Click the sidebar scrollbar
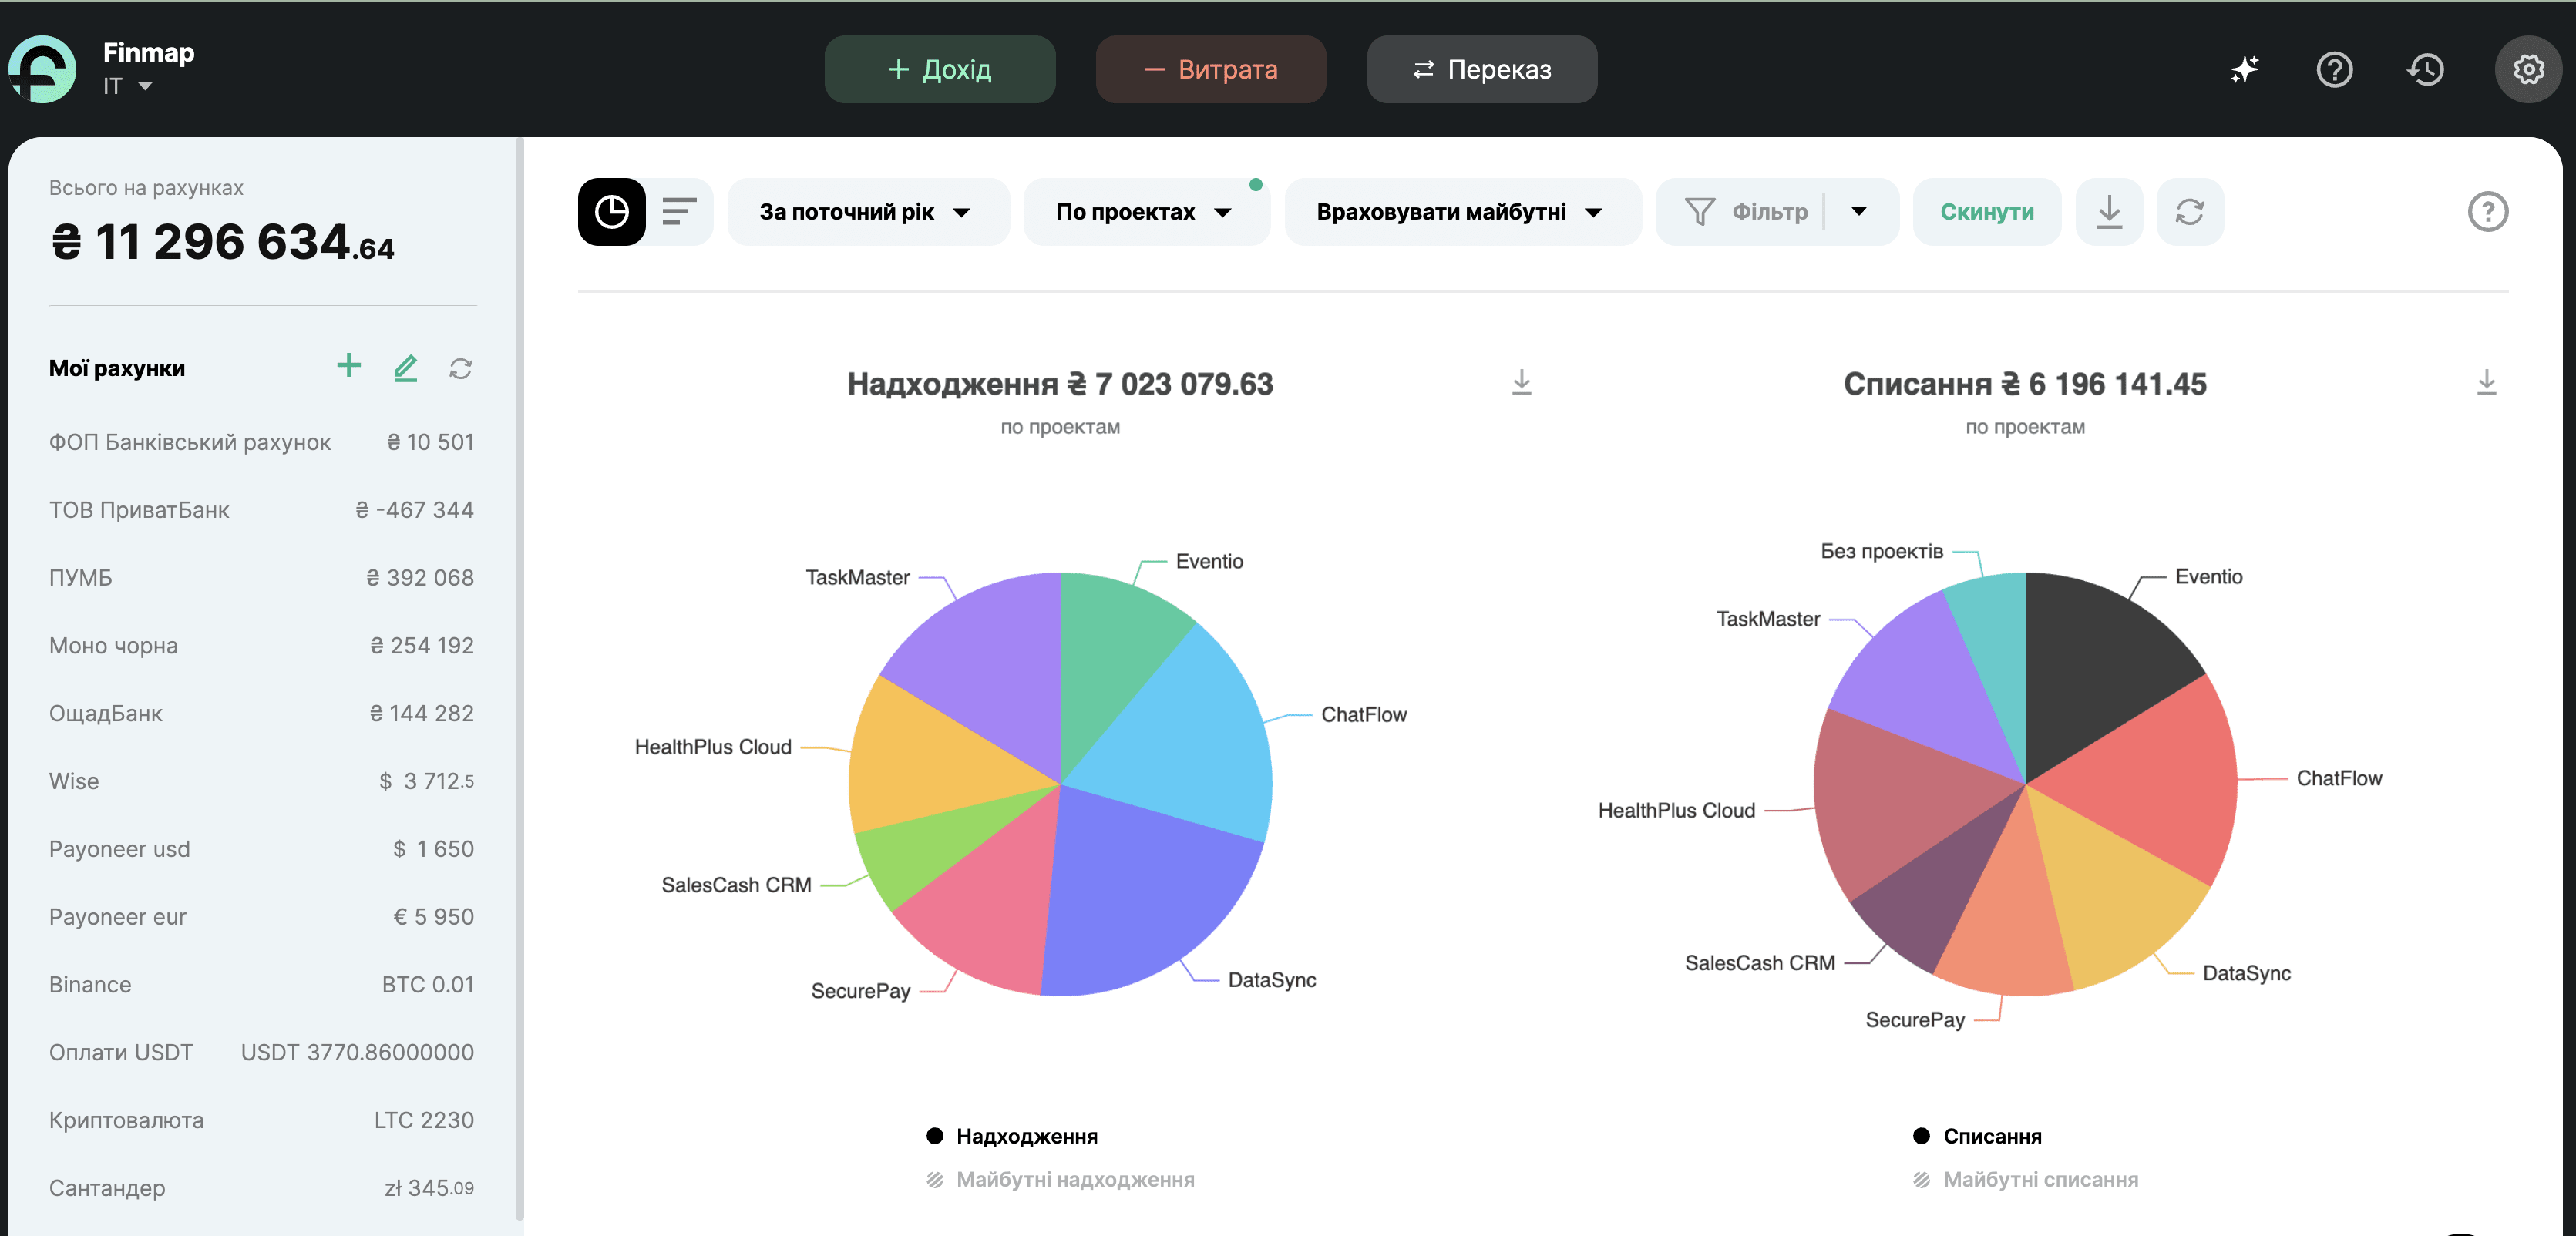2576x1236 pixels. (519, 680)
